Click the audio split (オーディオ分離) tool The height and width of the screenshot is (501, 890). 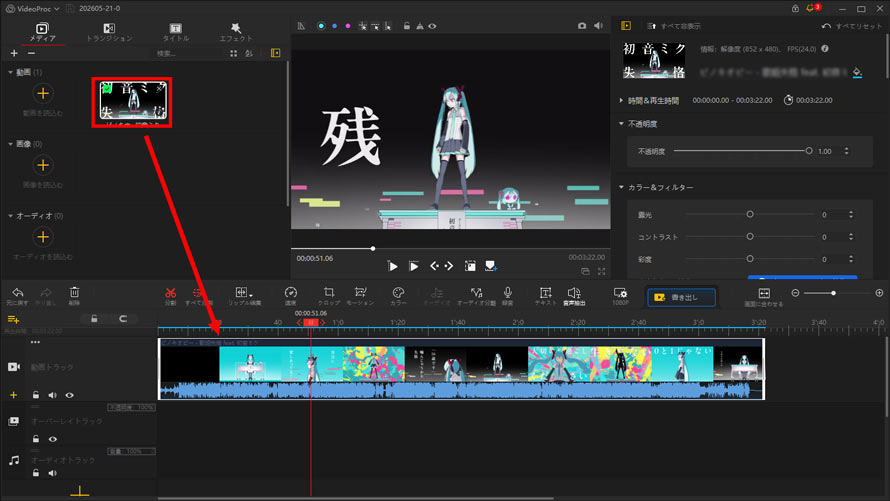point(476,296)
